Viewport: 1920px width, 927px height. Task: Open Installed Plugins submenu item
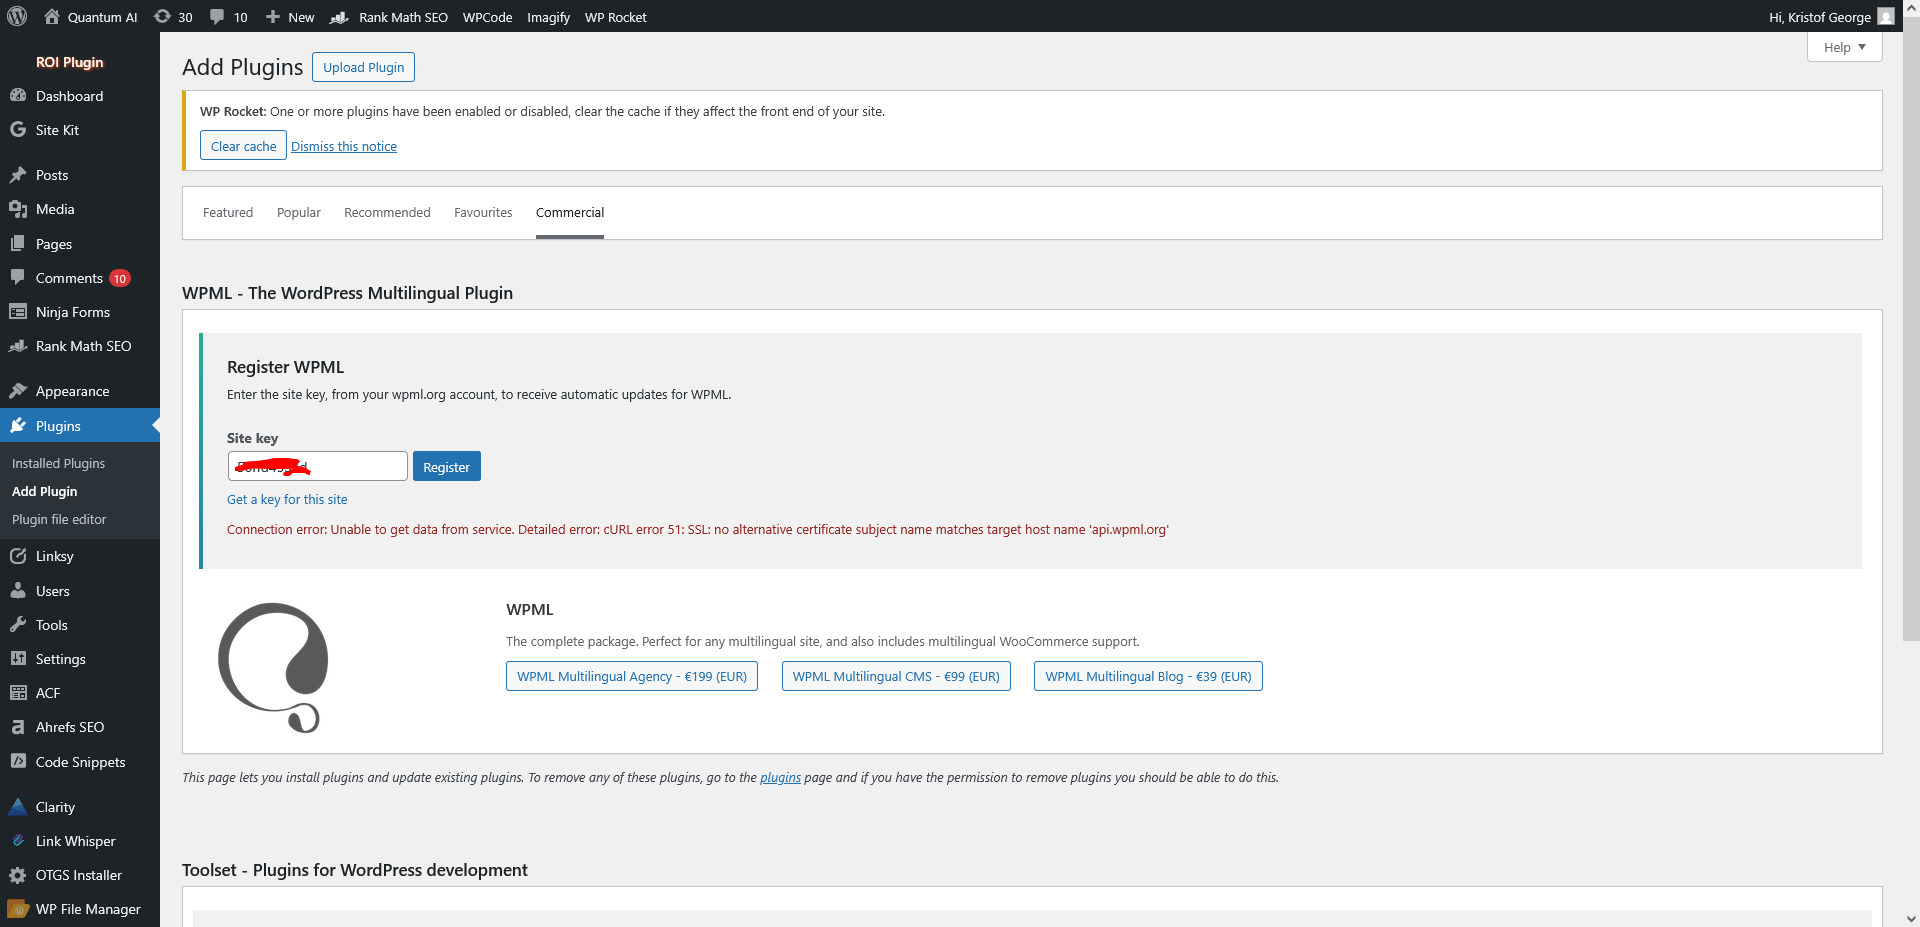tap(58, 463)
